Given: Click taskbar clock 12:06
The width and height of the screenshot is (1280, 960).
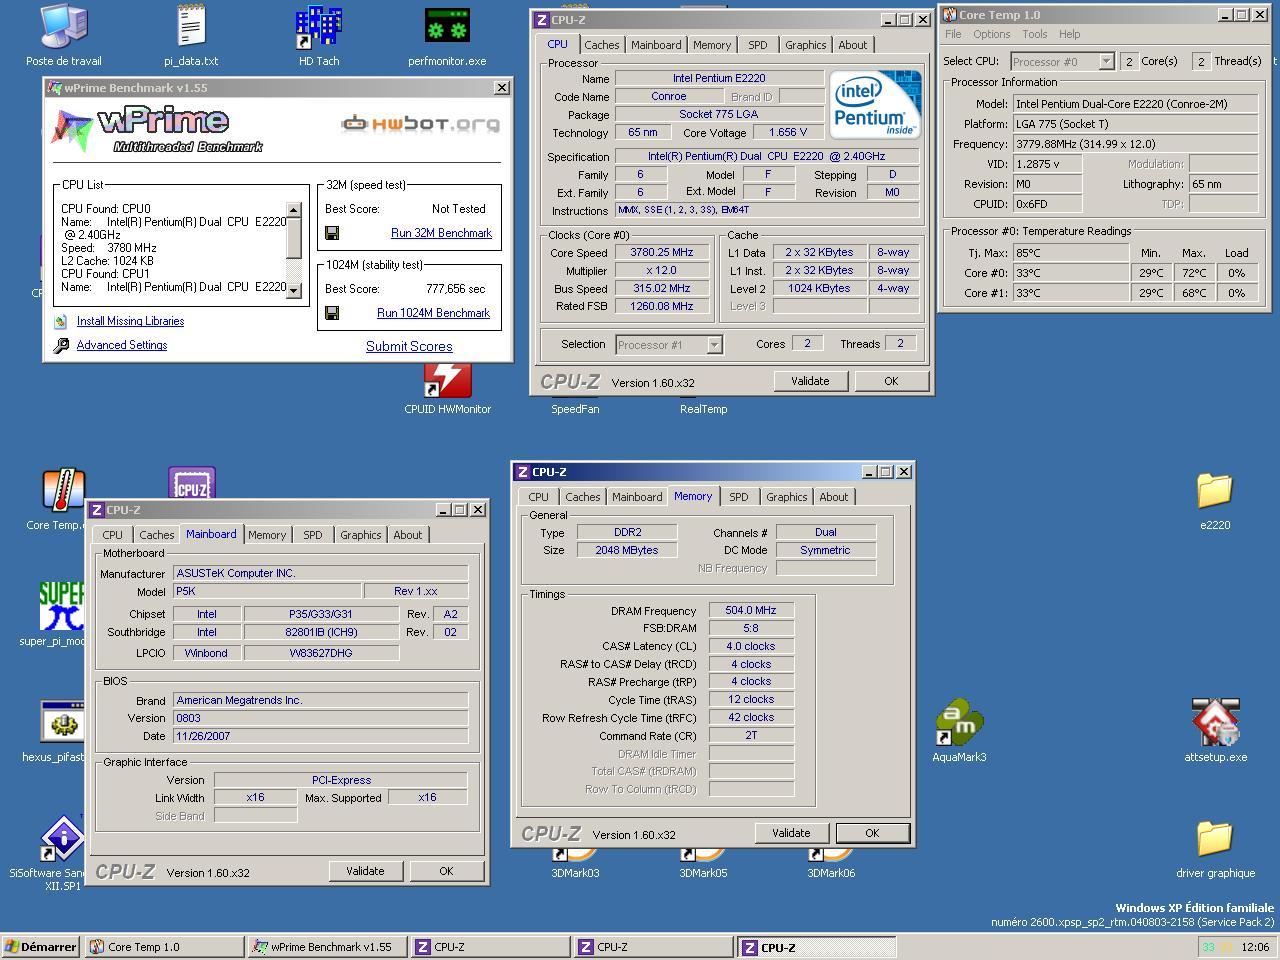Looking at the screenshot, I should coord(1255,947).
